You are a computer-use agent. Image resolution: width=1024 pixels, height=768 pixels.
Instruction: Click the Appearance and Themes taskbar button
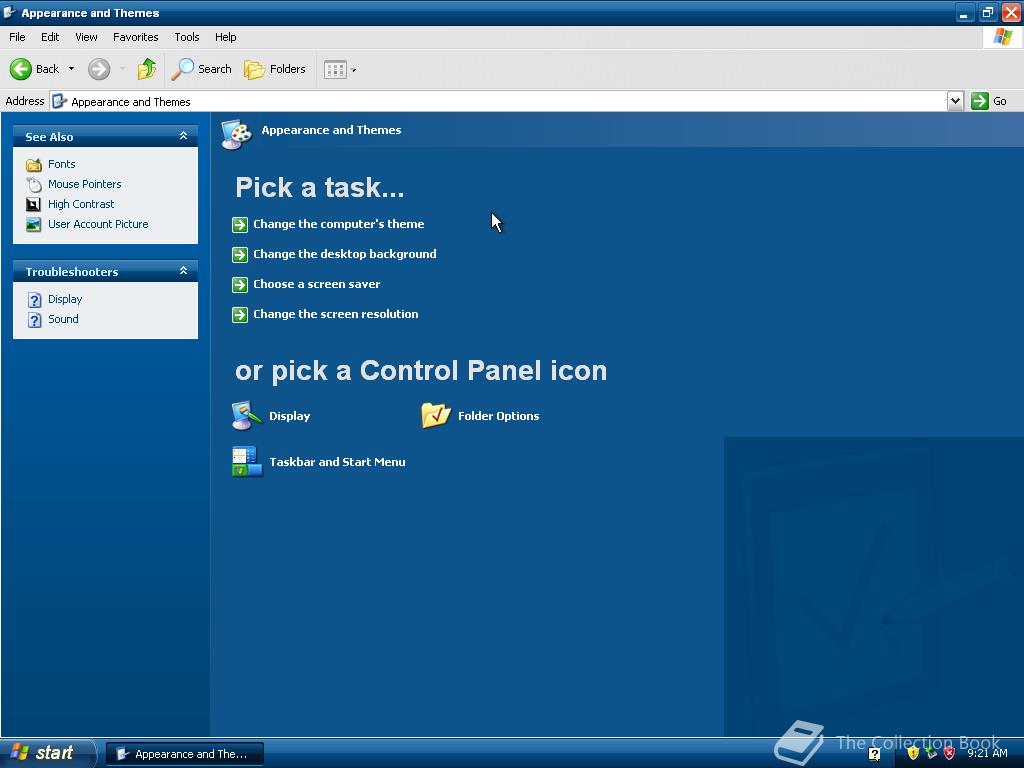click(185, 754)
